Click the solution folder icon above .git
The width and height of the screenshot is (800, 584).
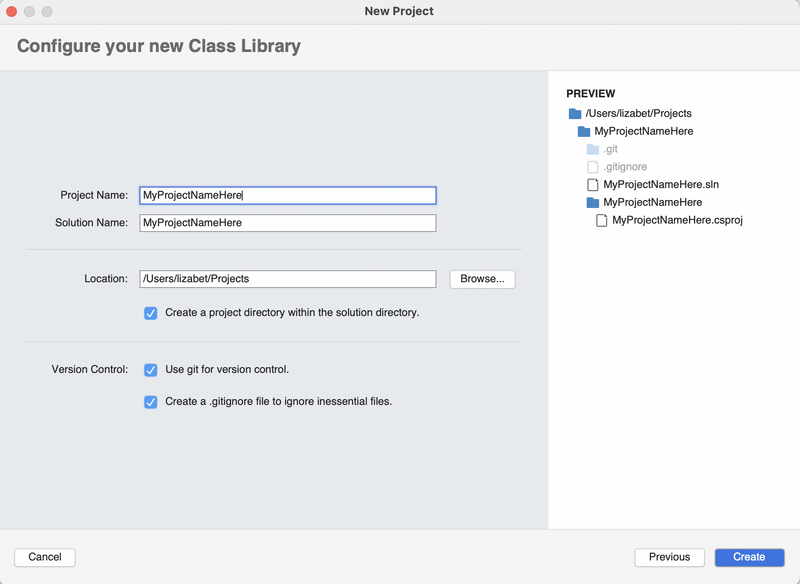coord(584,131)
